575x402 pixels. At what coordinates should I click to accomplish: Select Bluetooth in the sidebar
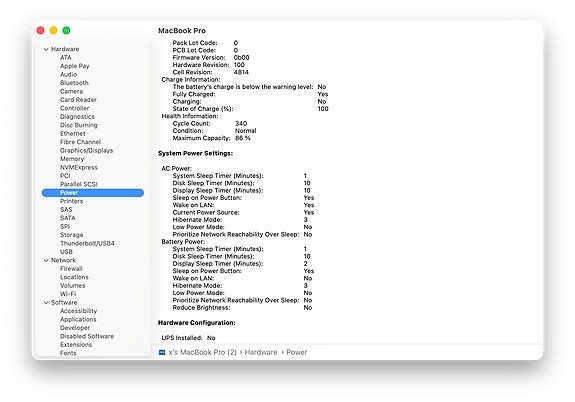pos(74,83)
